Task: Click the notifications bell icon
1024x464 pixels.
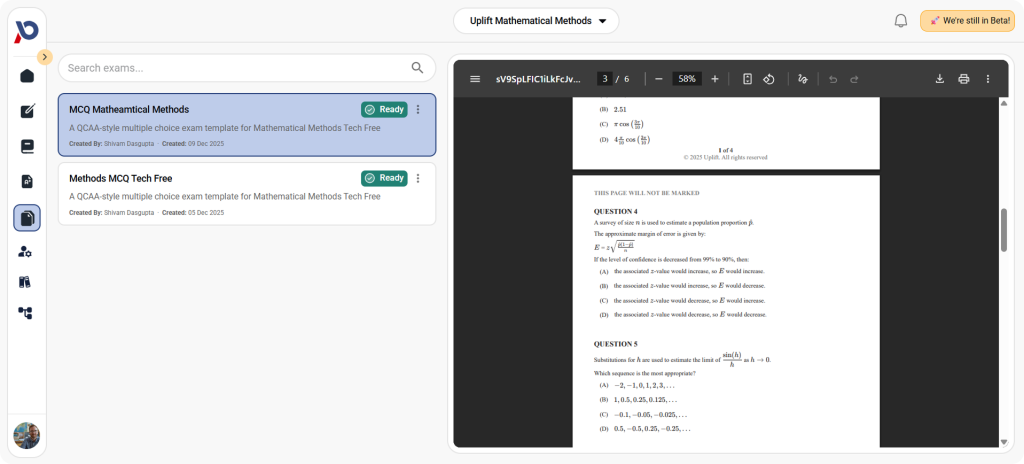Action: point(900,21)
